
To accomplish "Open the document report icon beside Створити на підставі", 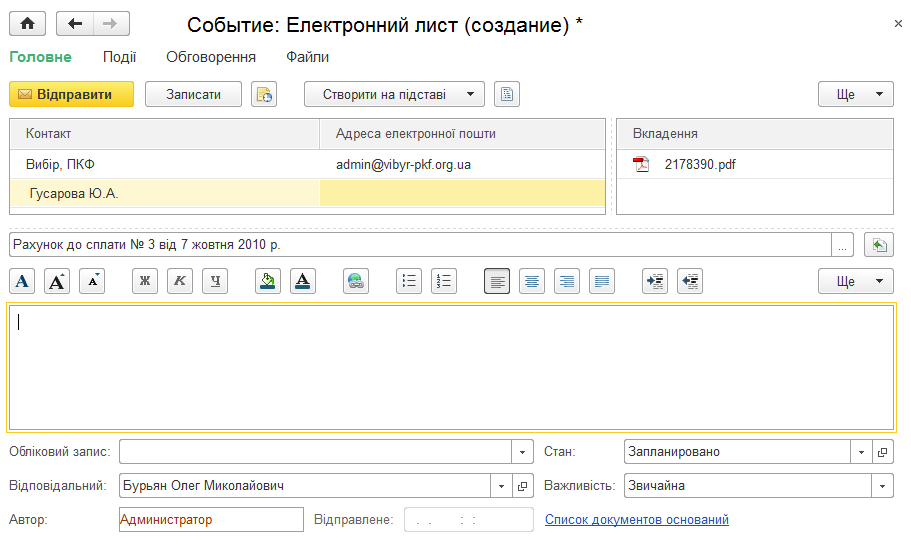I will coord(507,94).
